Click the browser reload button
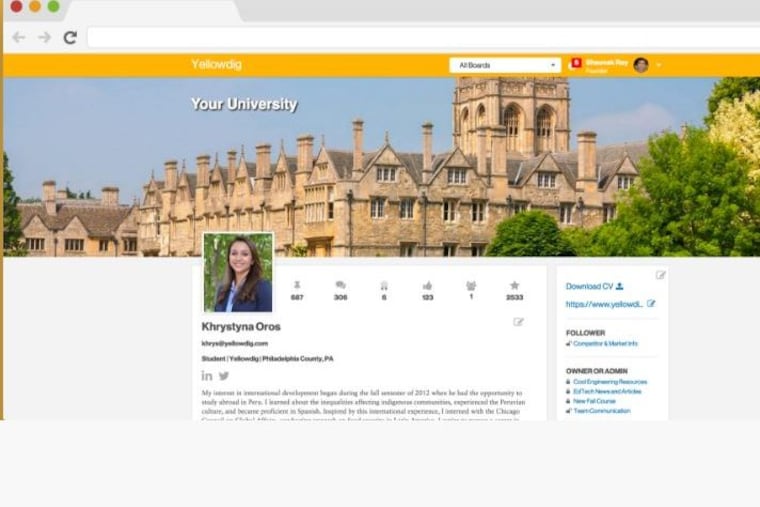 tap(70, 38)
